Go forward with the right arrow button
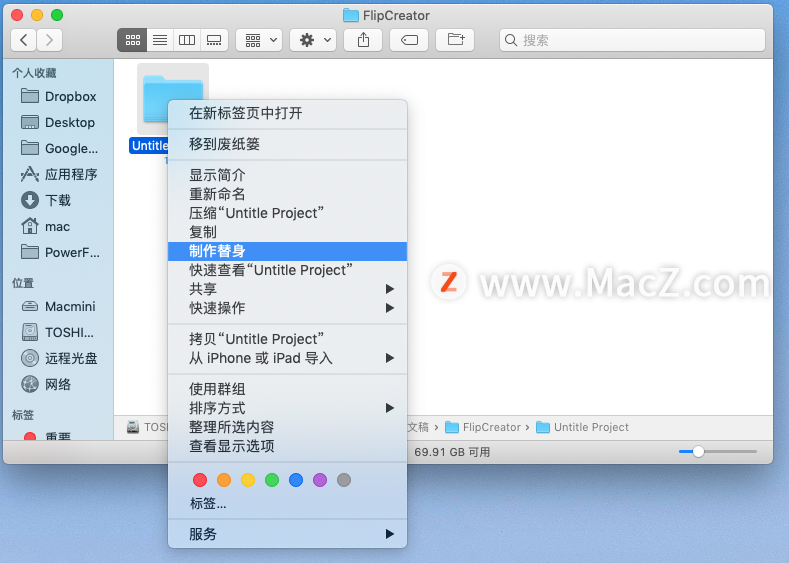 coord(49,40)
